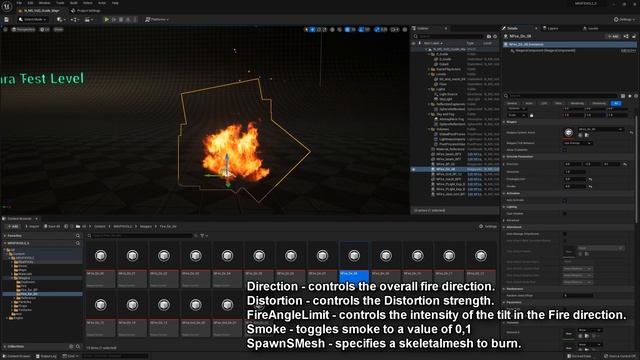
Task: Click the Play in editor button
Action: pos(107,19)
